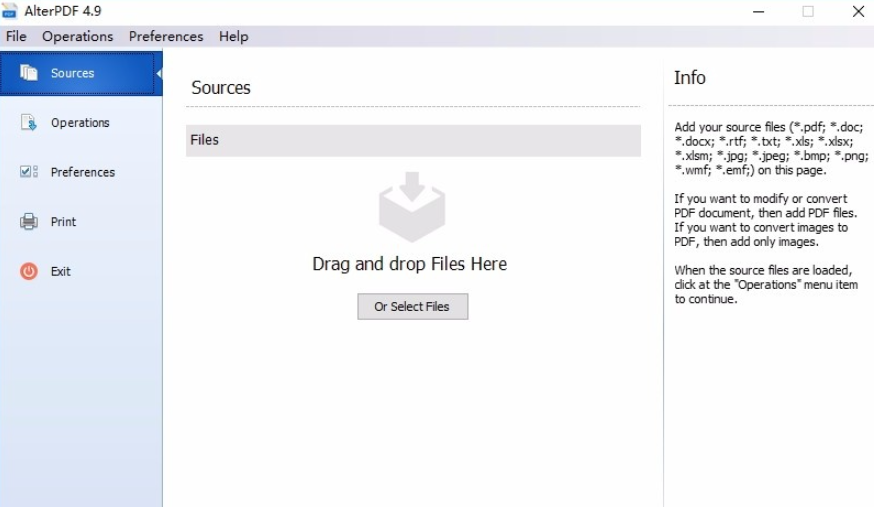
Task: Open the Help menu
Action: click(234, 36)
